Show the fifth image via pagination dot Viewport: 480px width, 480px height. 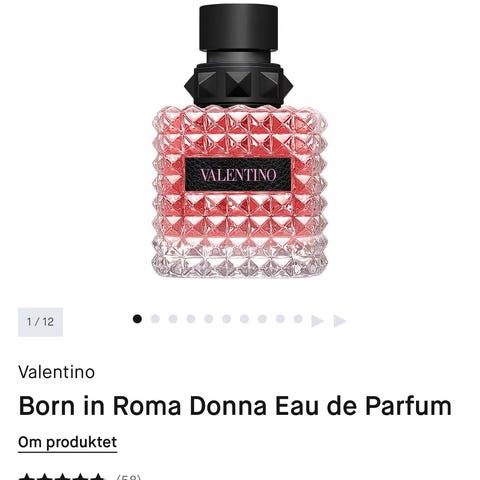[209, 319]
